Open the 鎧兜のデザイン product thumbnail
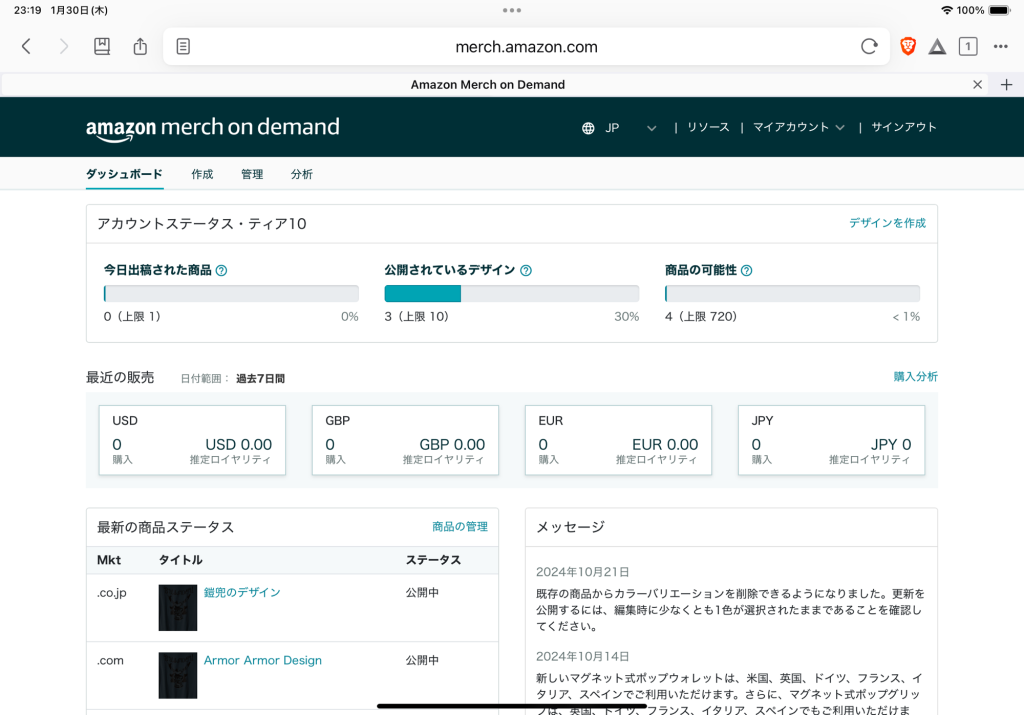The width and height of the screenshot is (1024, 715). pos(178,607)
